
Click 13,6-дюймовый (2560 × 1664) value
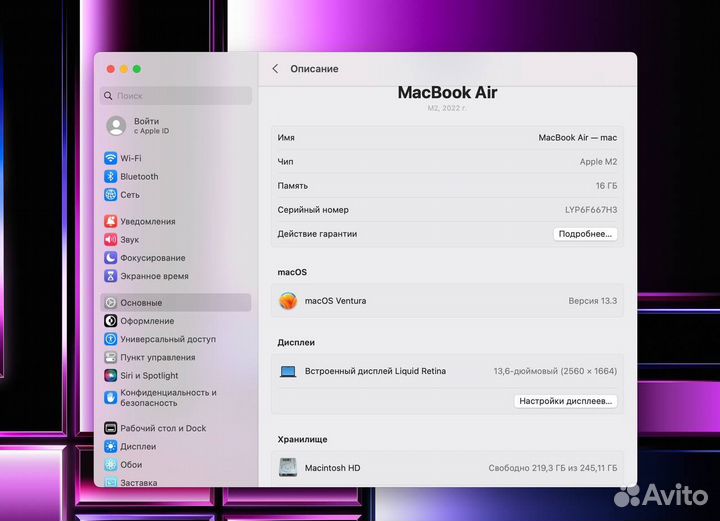pos(555,371)
